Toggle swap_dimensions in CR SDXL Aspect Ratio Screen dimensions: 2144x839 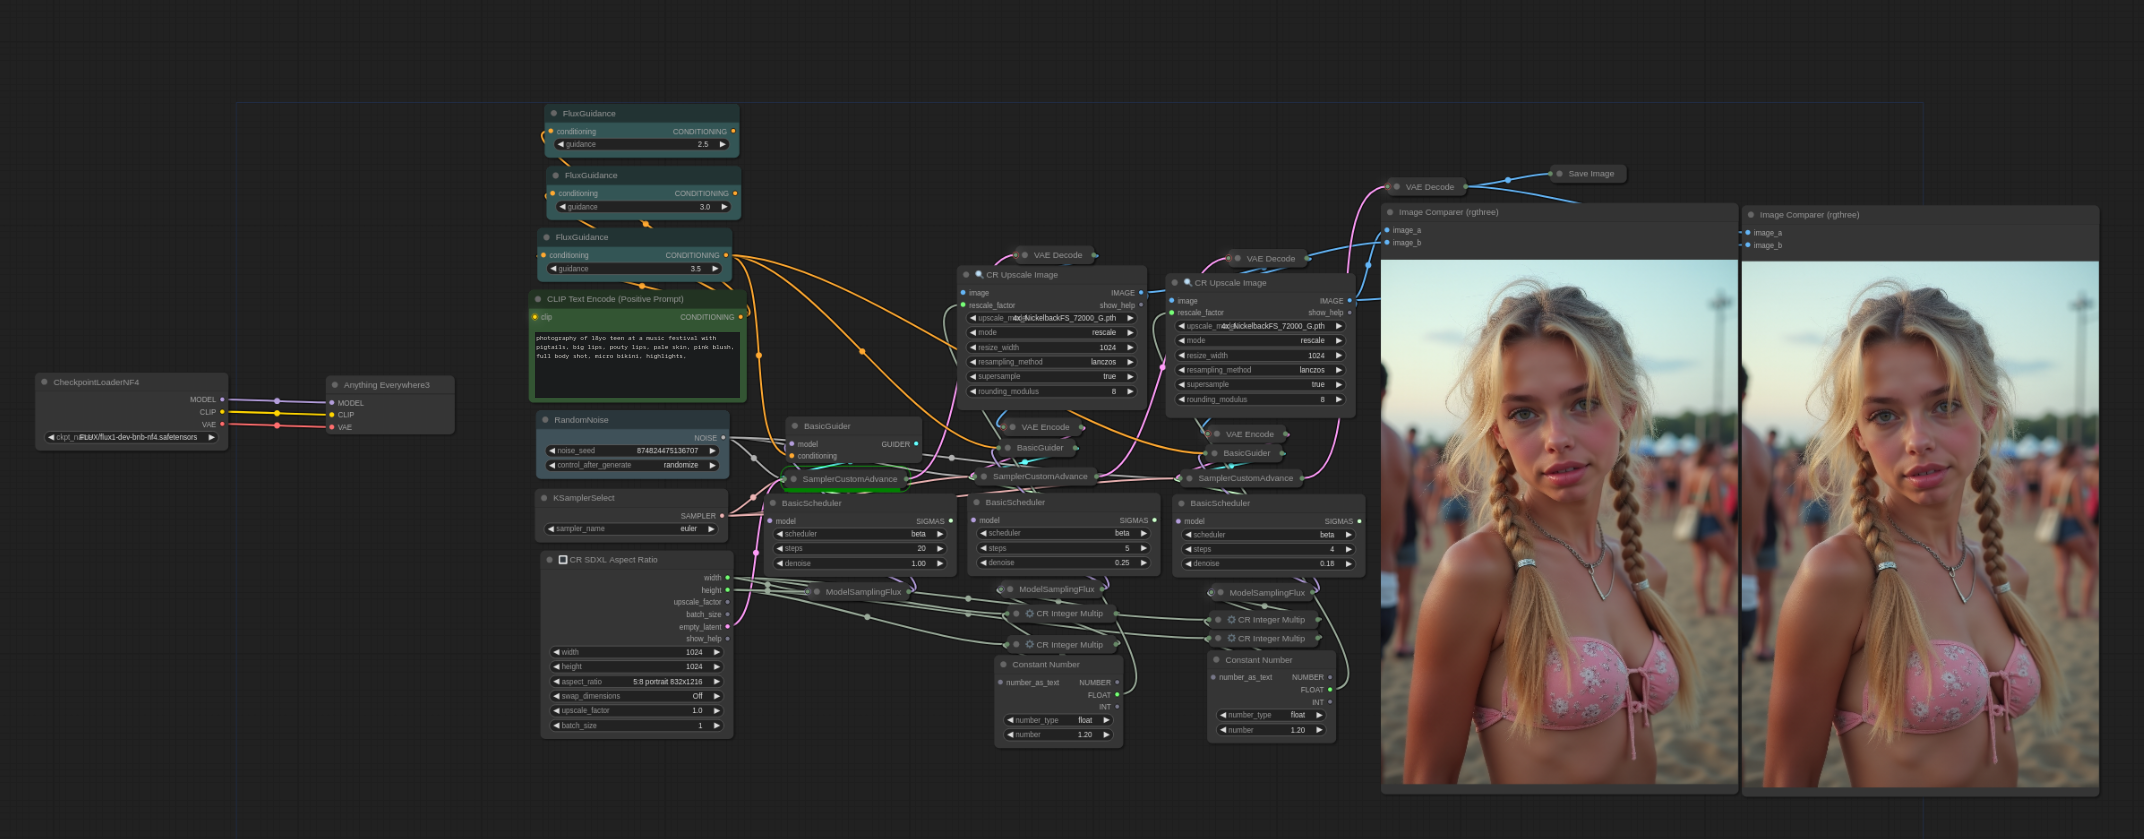coord(634,696)
